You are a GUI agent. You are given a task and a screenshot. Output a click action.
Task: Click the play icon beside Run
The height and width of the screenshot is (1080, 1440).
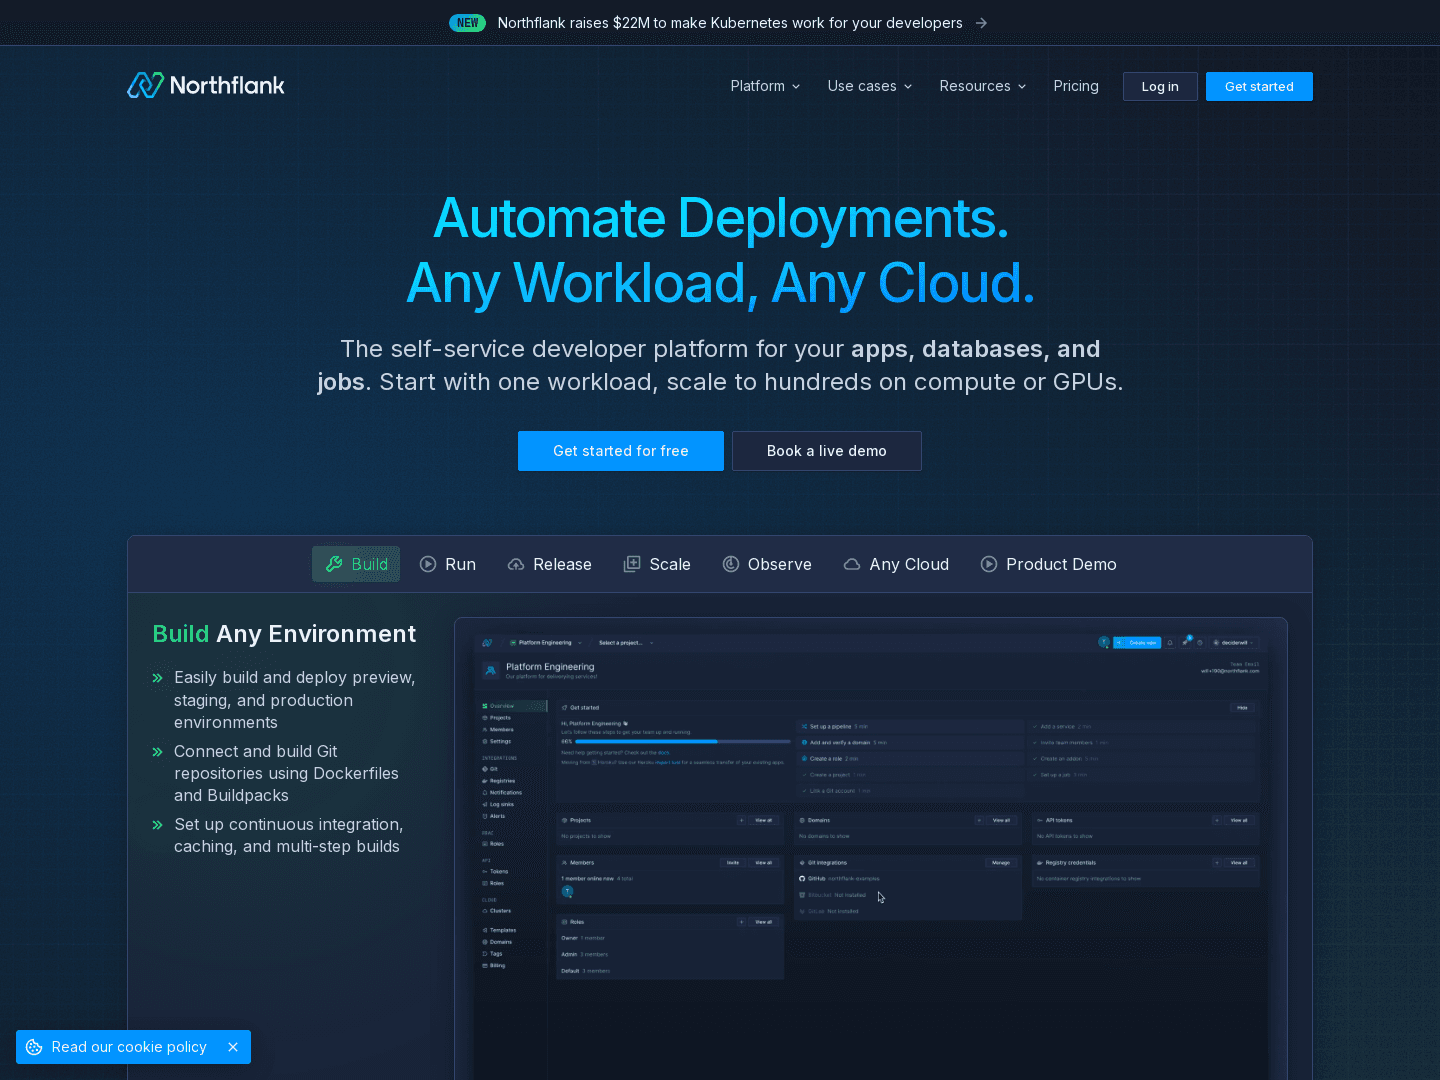coord(428,564)
